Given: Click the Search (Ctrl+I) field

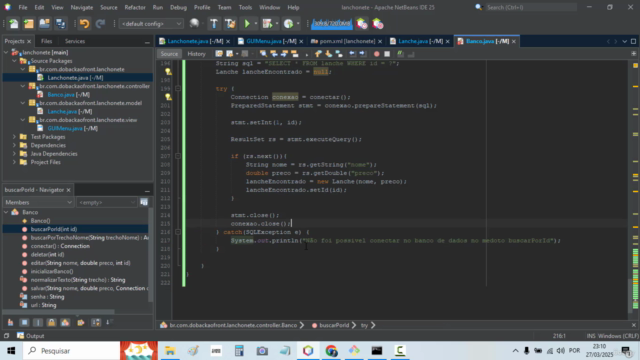Looking at the screenshot, I should point(531,7).
